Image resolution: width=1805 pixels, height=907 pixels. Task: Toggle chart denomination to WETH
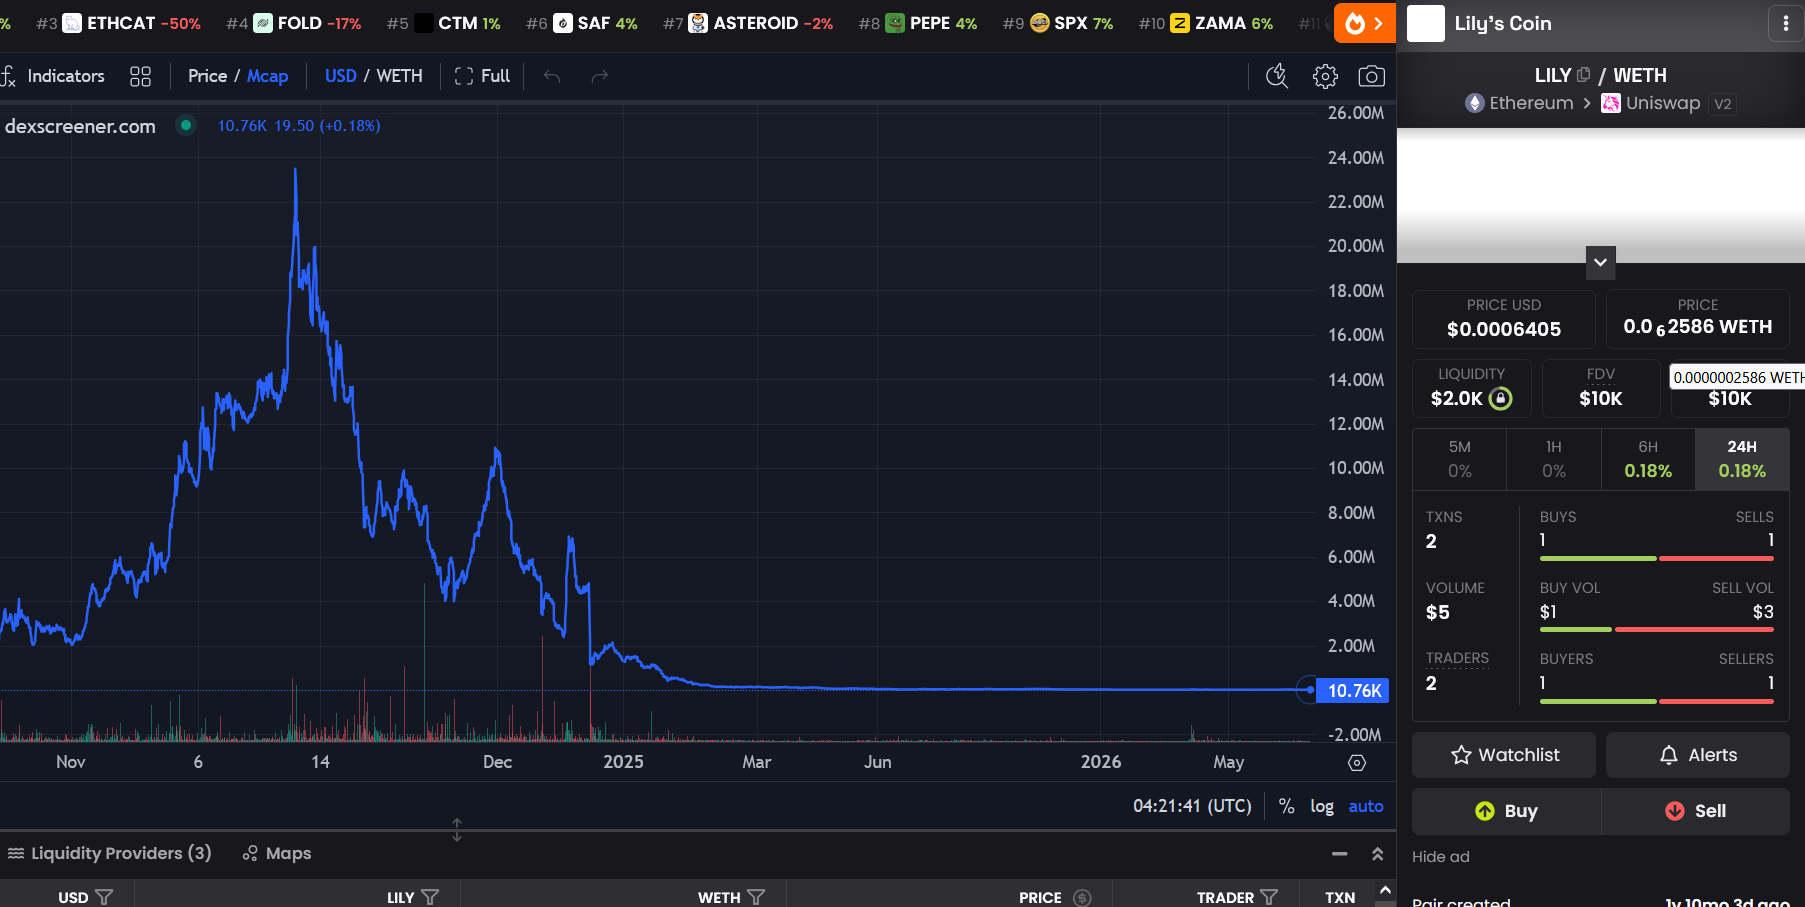pyautogui.click(x=399, y=76)
